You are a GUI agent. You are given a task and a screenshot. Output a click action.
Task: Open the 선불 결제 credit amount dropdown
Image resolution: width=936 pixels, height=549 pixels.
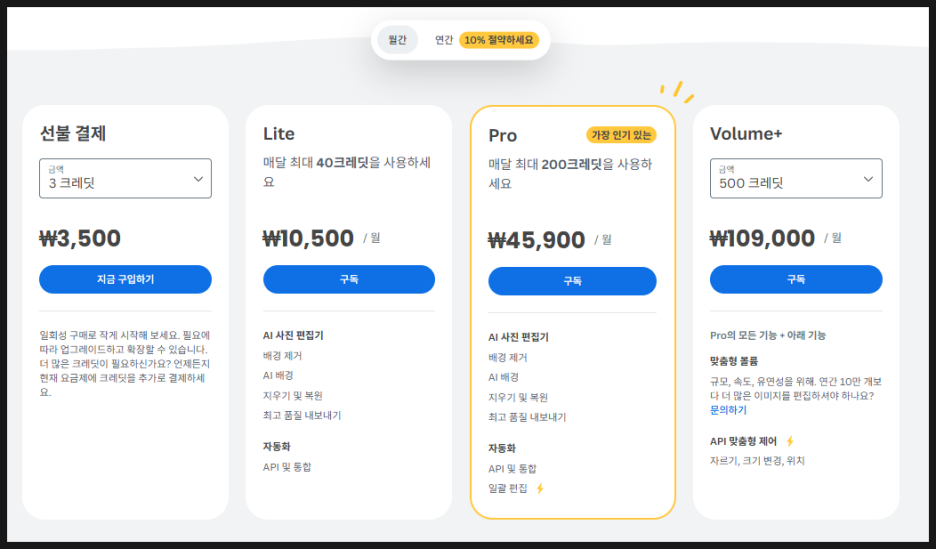[x=125, y=178]
